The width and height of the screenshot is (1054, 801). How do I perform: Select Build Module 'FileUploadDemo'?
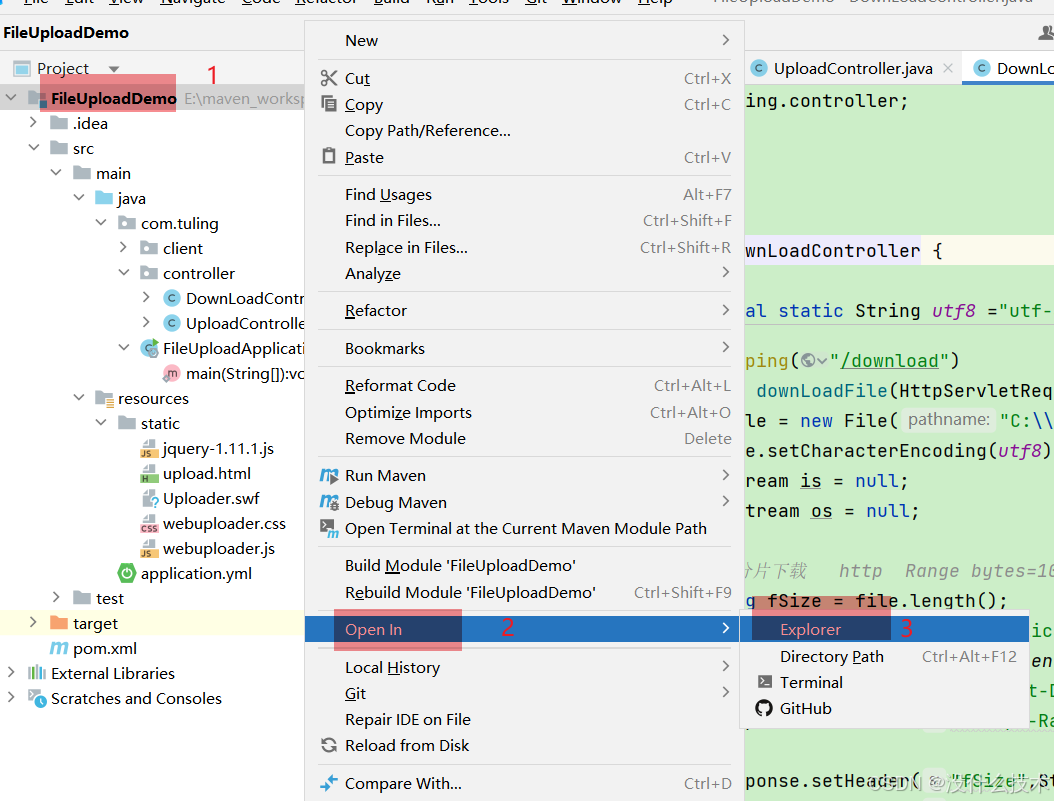tap(524, 566)
